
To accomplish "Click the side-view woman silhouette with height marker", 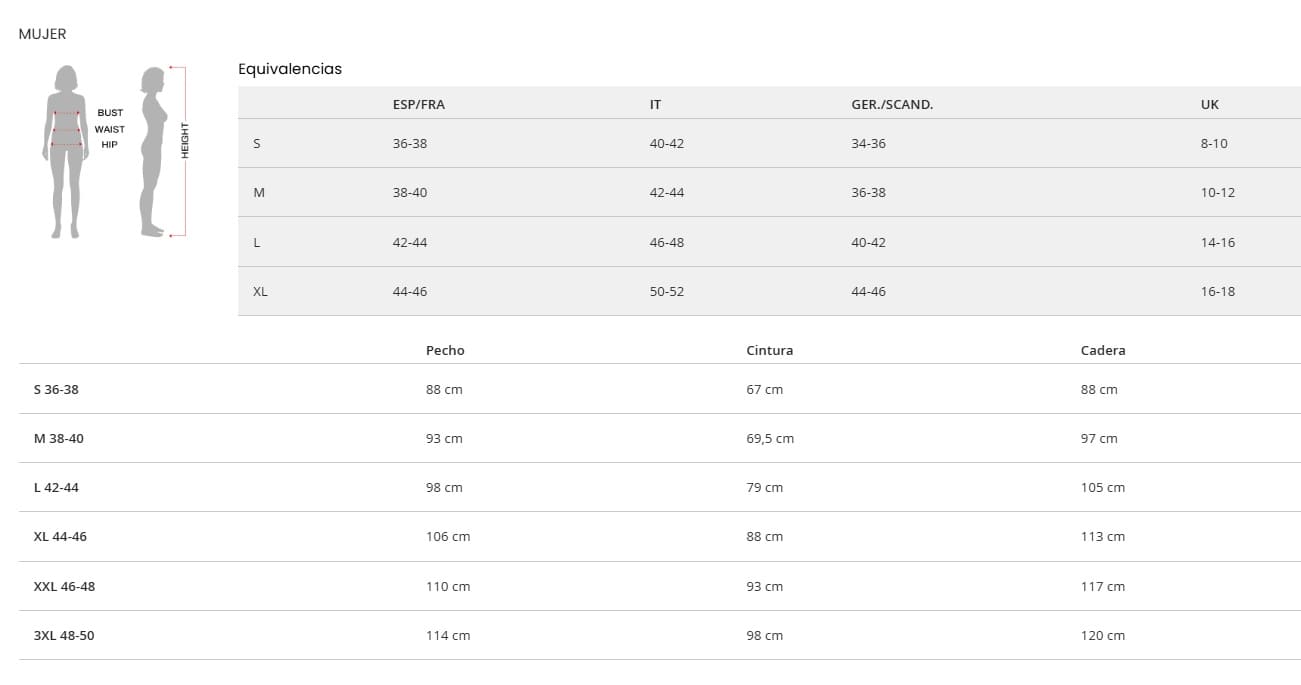I will 153,150.
